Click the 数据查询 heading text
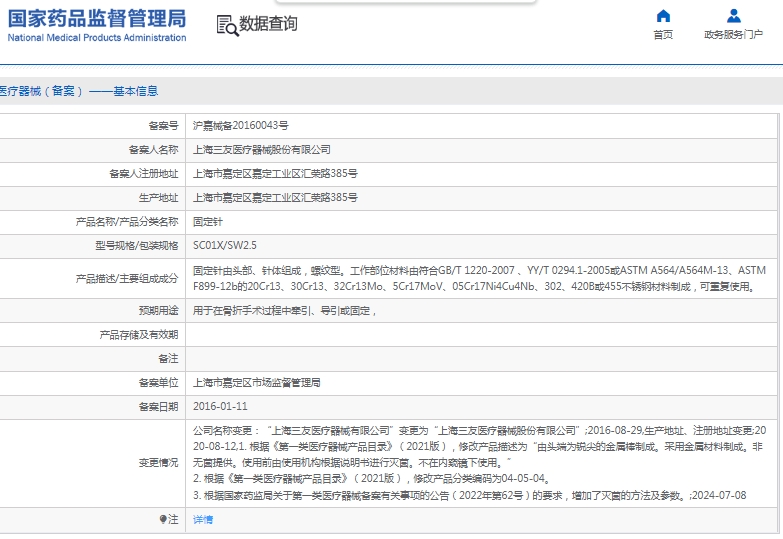This screenshot has height=539, width=783. tap(268, 23)
